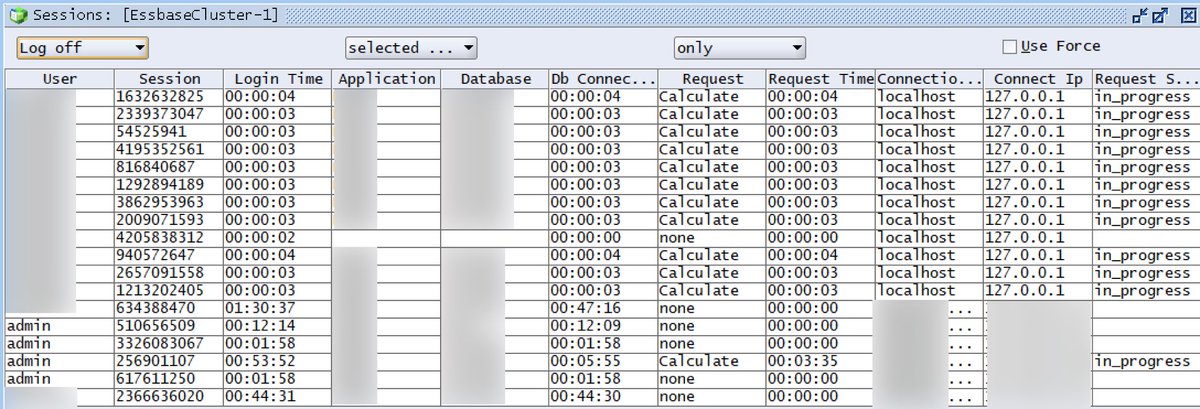Sort by the Login Time column header
This screenshot has width=1200, height=409.
[278, 79]
